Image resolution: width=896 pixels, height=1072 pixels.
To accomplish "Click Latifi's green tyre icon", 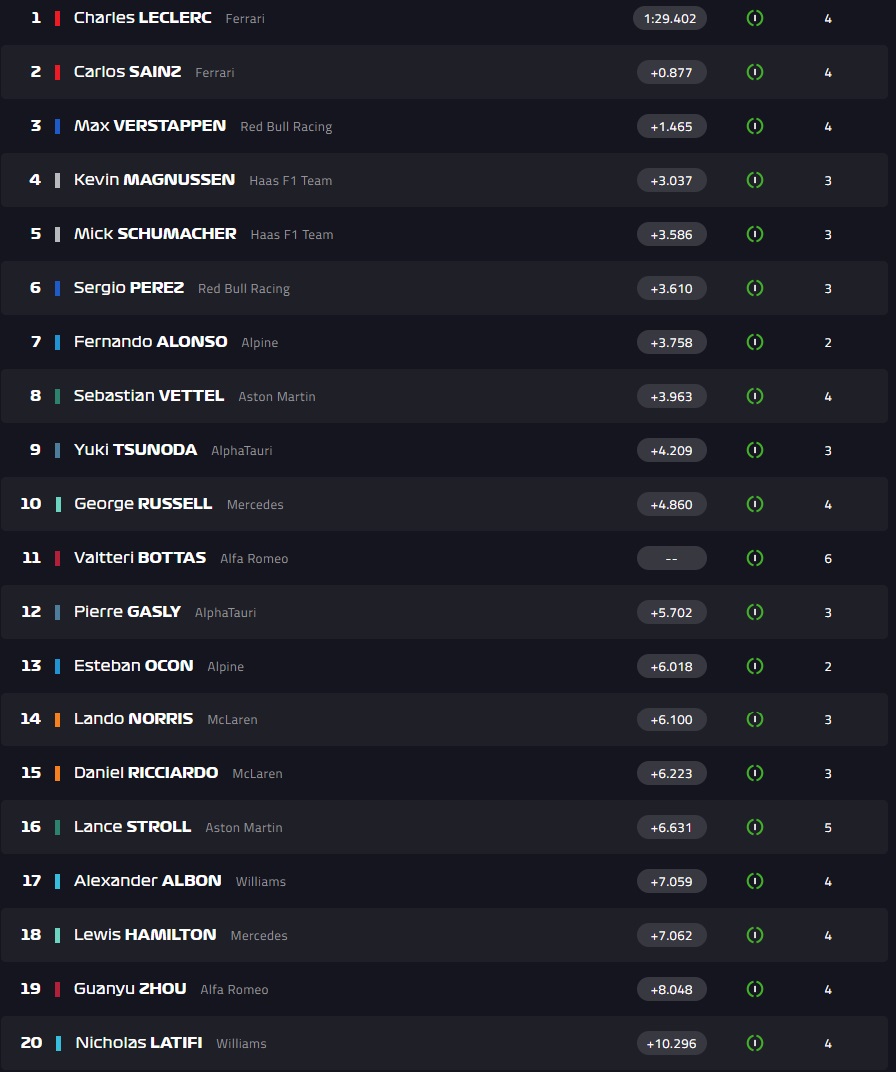I will click(x=755, y=1043).
